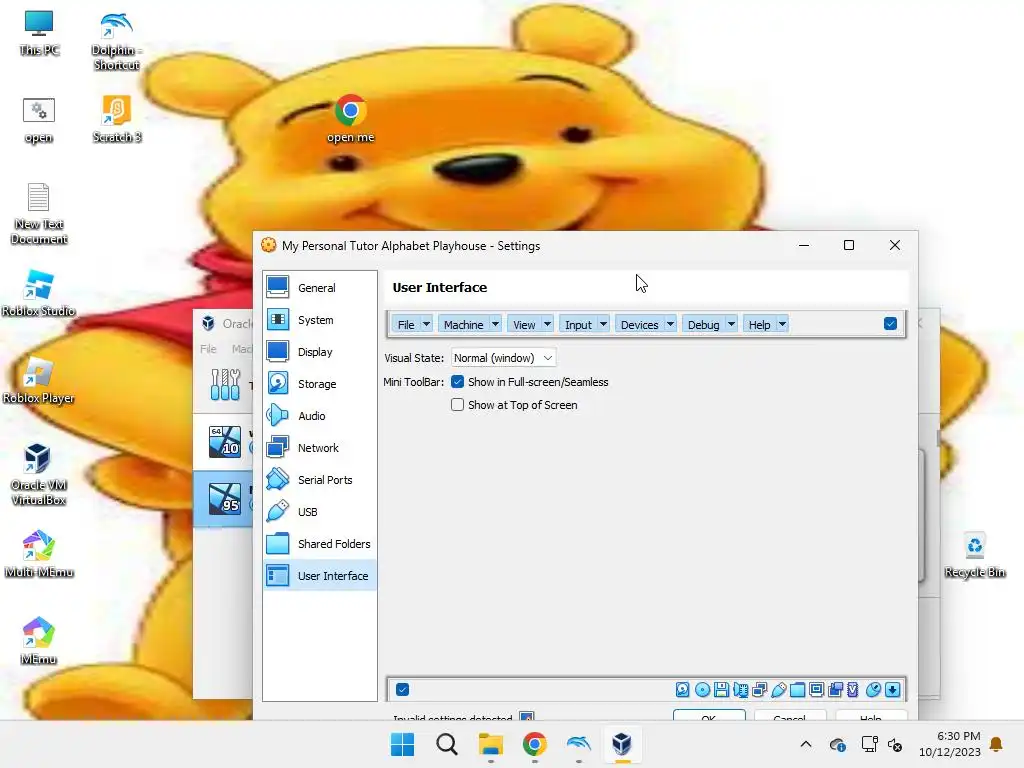This screenshot has width=1024, height=768.
Task: Click the audio indicator in status bar editor
Action: coord(741,690)
